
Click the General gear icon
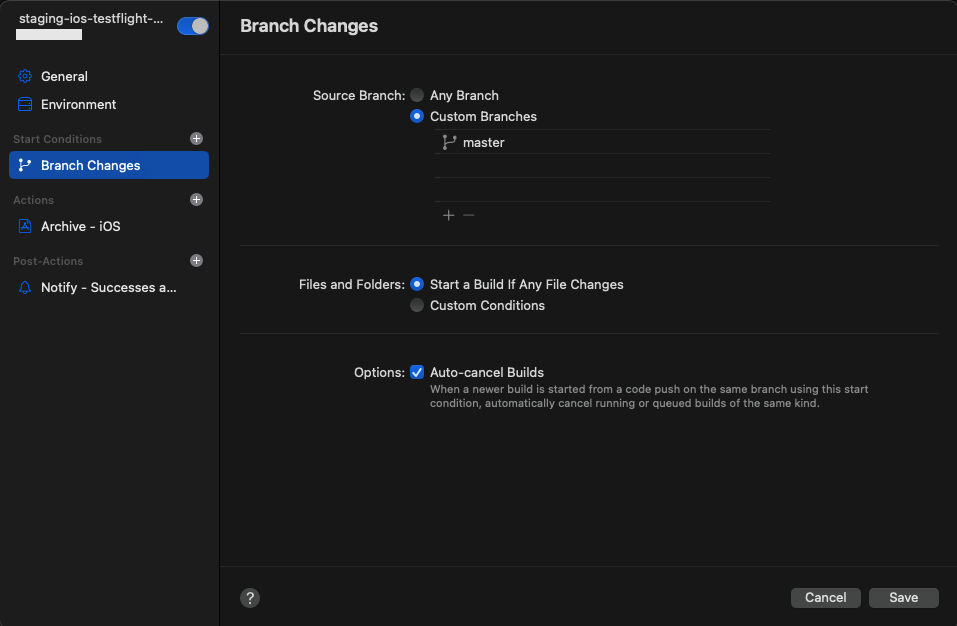point(25,76)
